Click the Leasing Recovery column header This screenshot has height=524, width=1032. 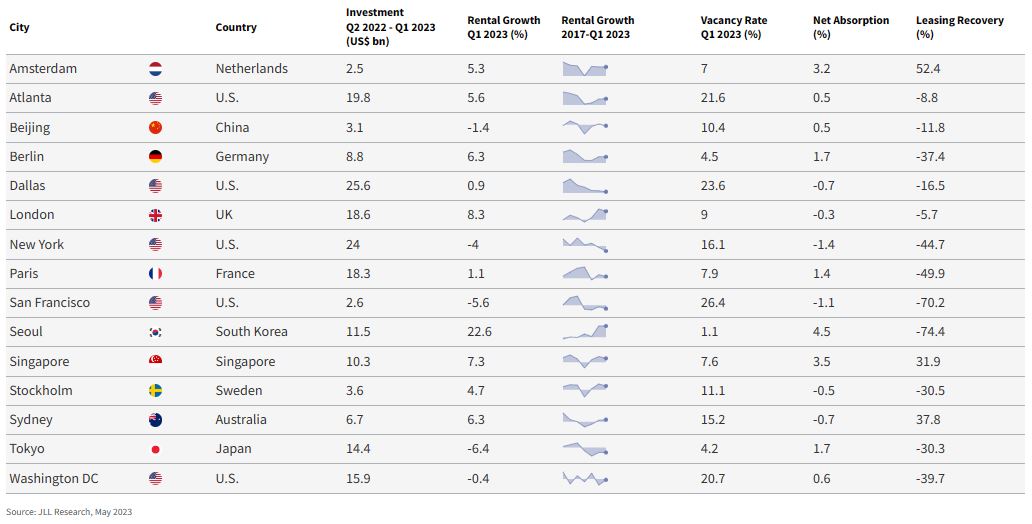pos(959,27)
